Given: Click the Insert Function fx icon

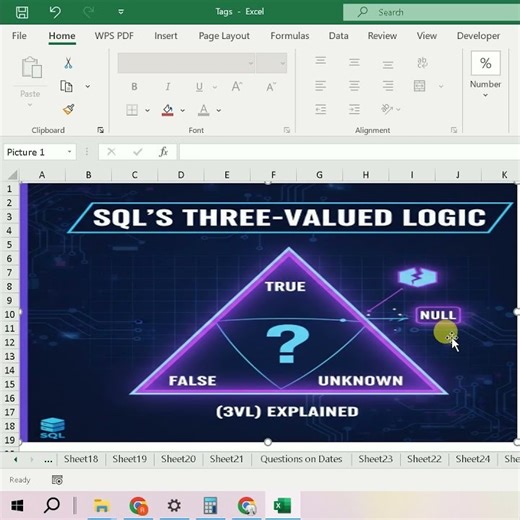Looking at the screenshot, I should (163, 152).
